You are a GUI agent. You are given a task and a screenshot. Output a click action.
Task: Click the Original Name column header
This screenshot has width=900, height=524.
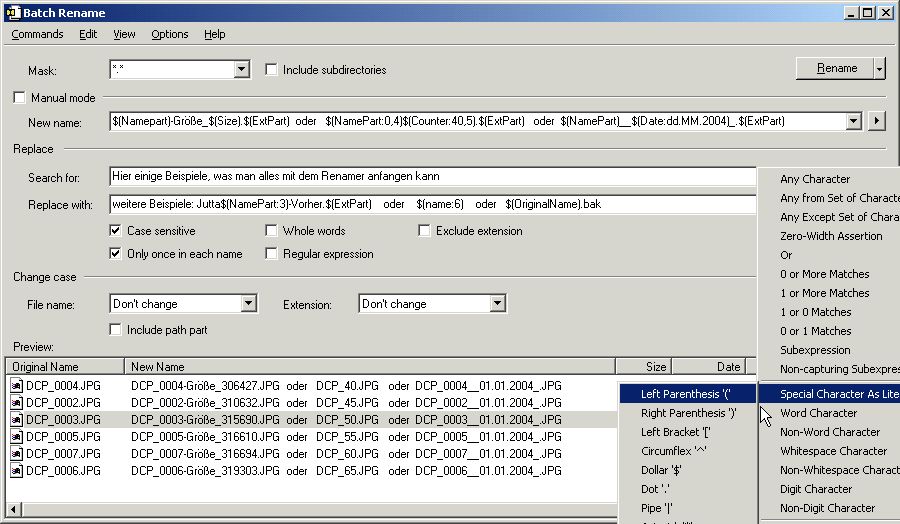click(x=65, y=366)
